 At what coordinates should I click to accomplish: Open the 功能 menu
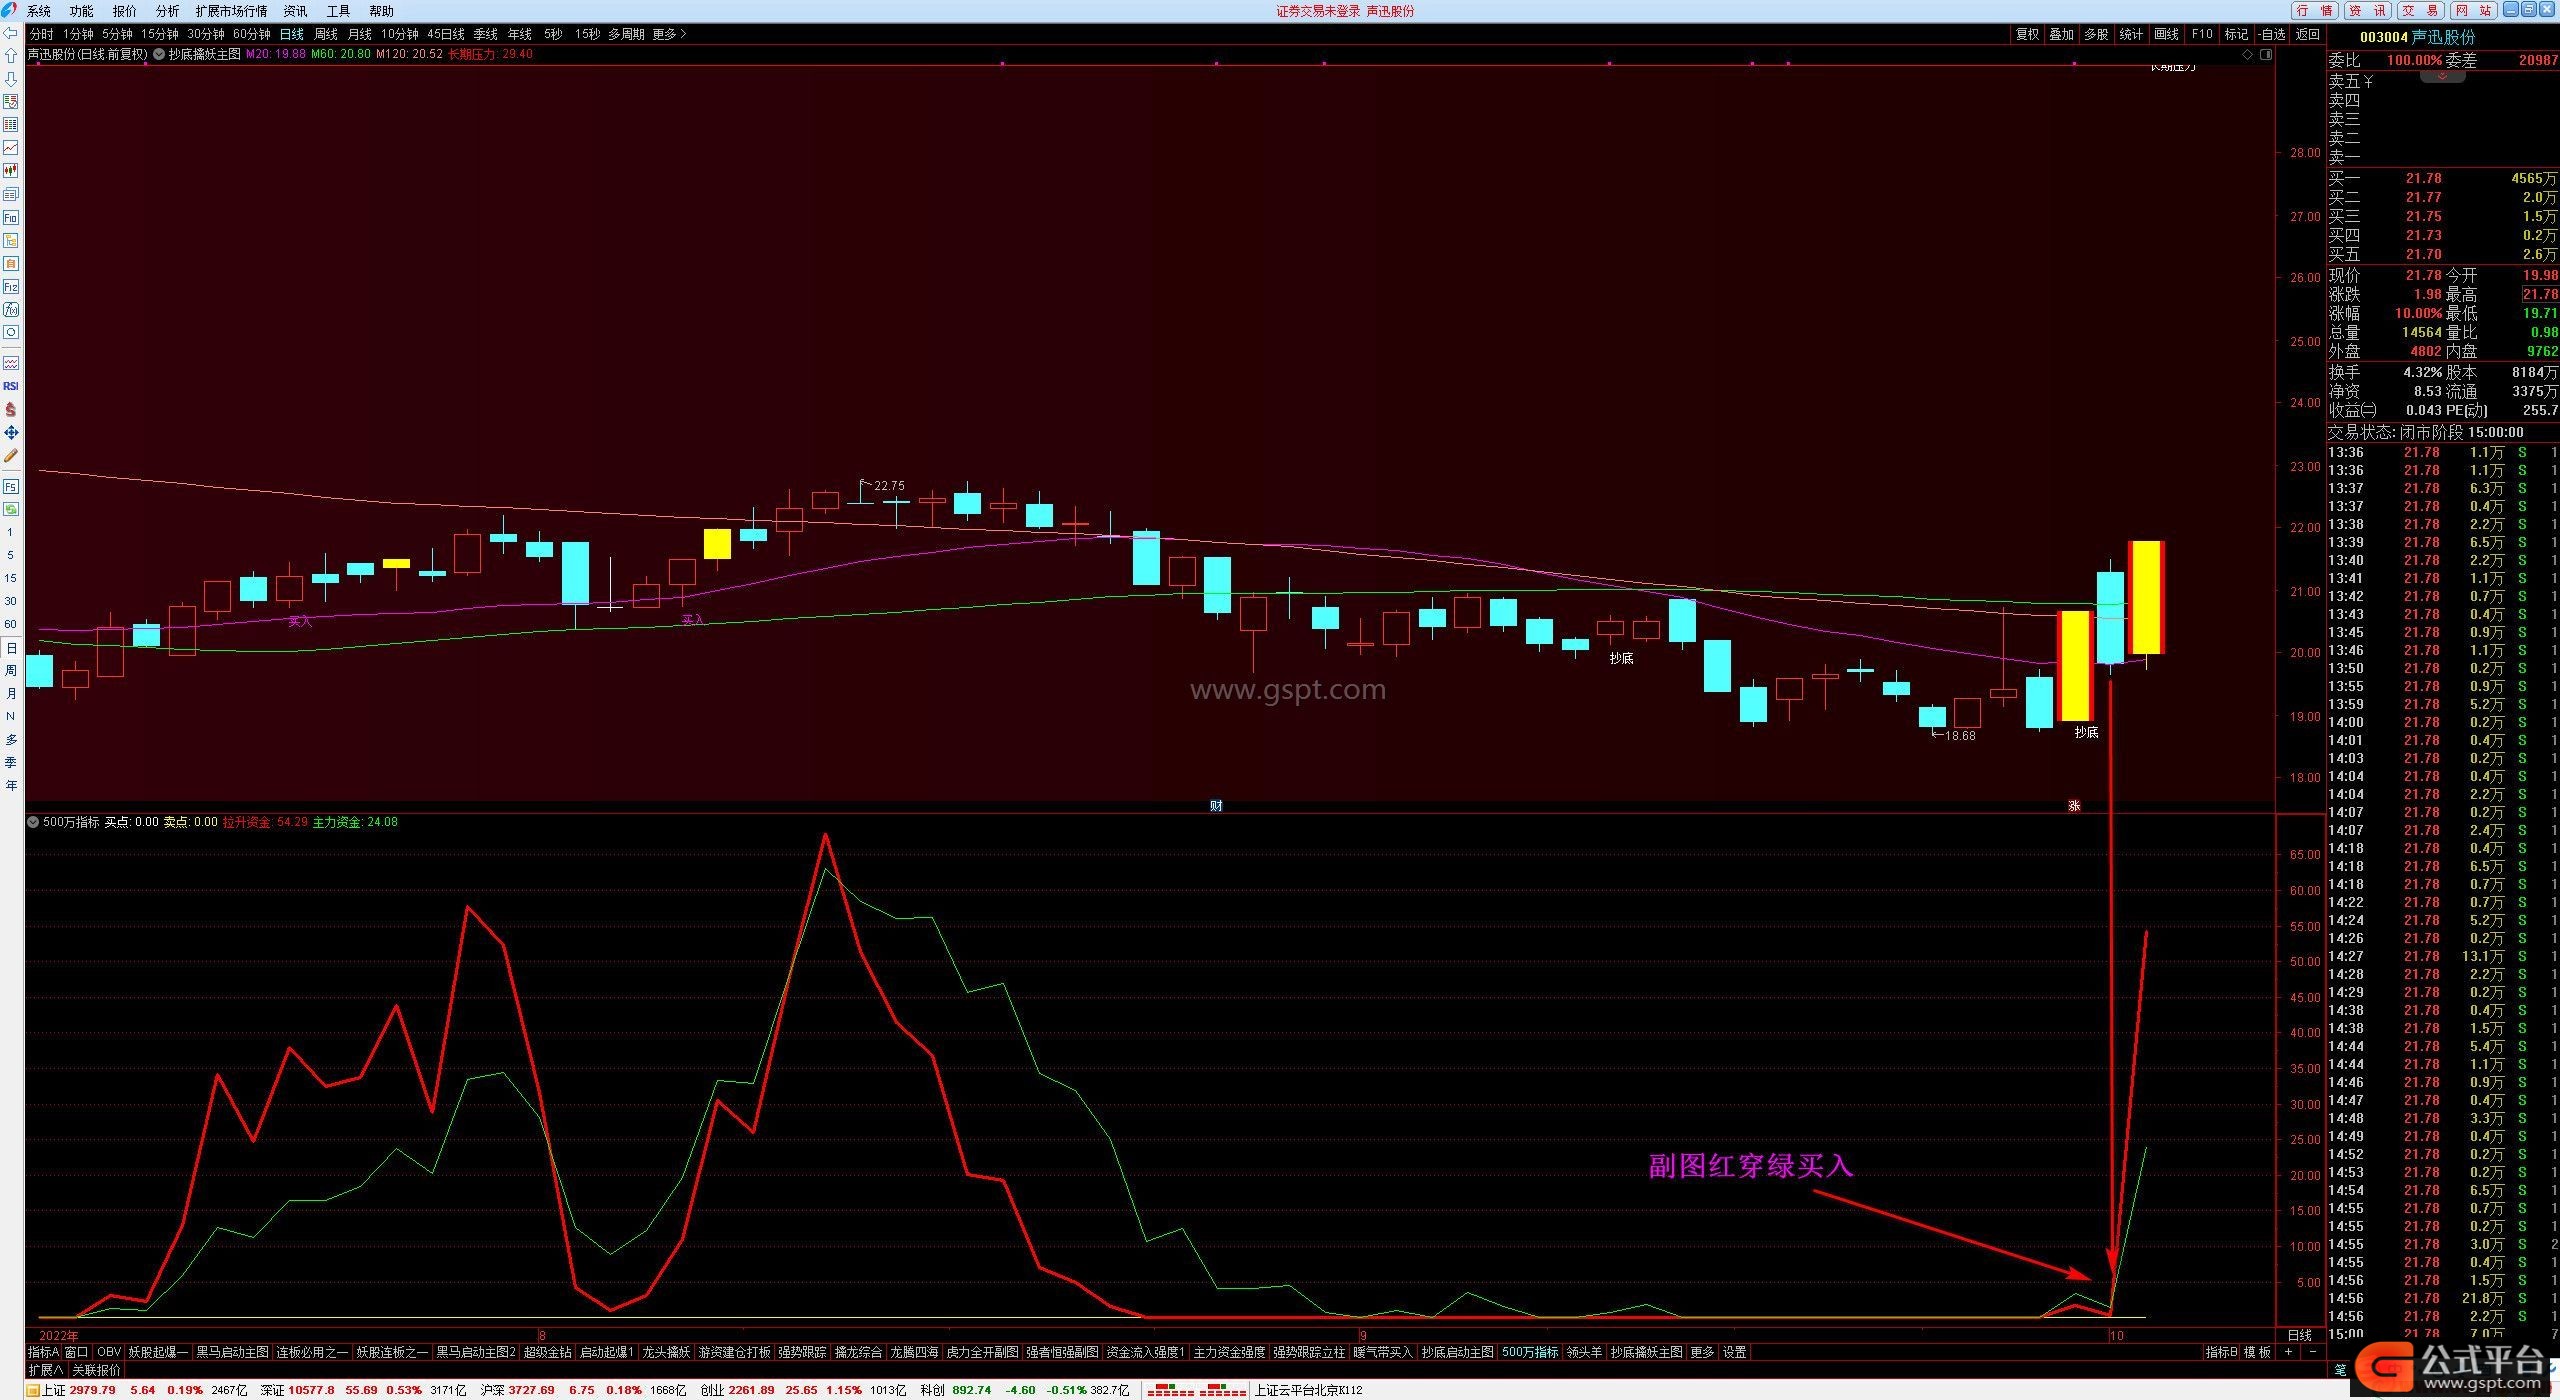[x=82, y=11]
